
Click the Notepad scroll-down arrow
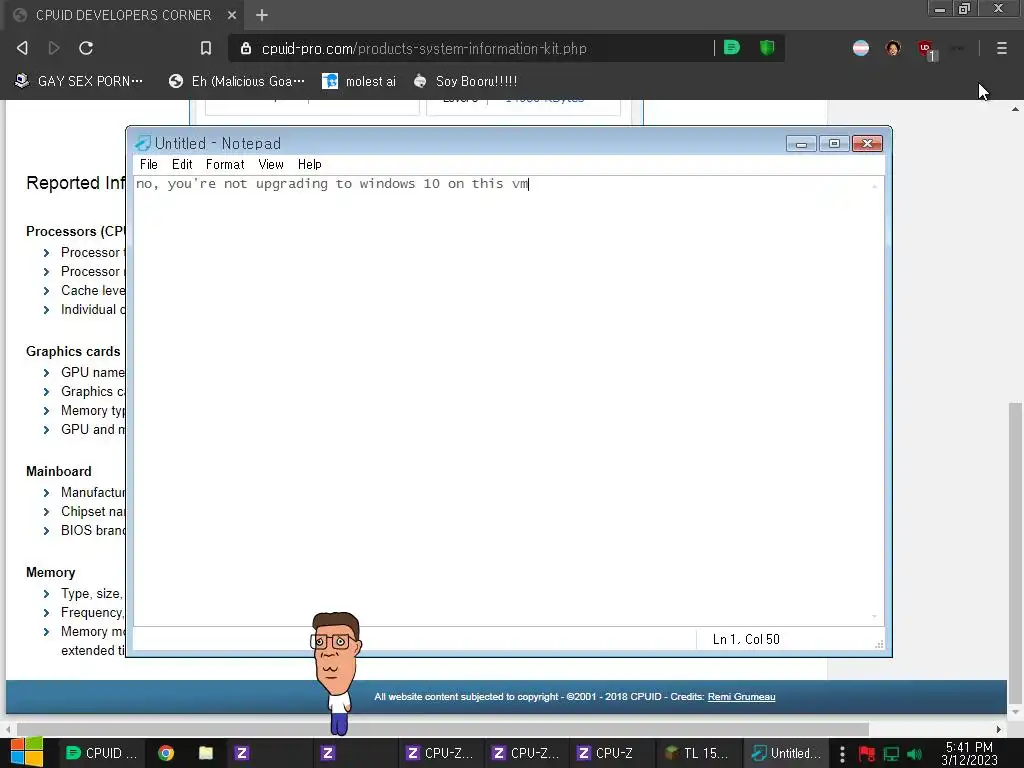(x=874, y=616)
